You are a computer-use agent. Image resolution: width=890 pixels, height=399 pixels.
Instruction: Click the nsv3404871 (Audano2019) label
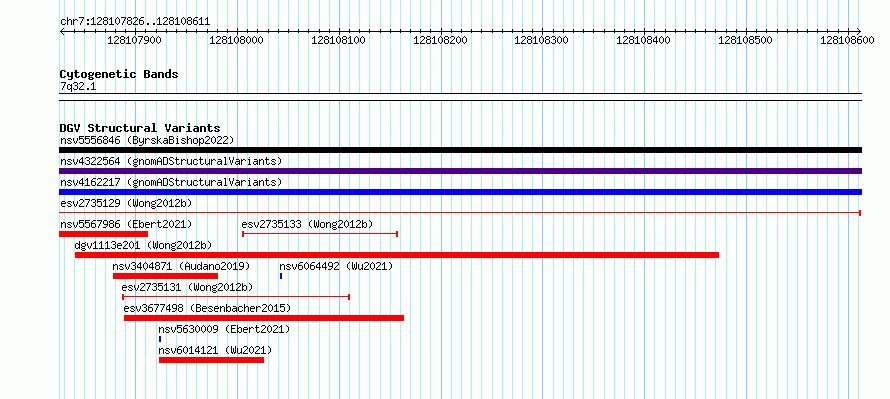tap(181, 266)
